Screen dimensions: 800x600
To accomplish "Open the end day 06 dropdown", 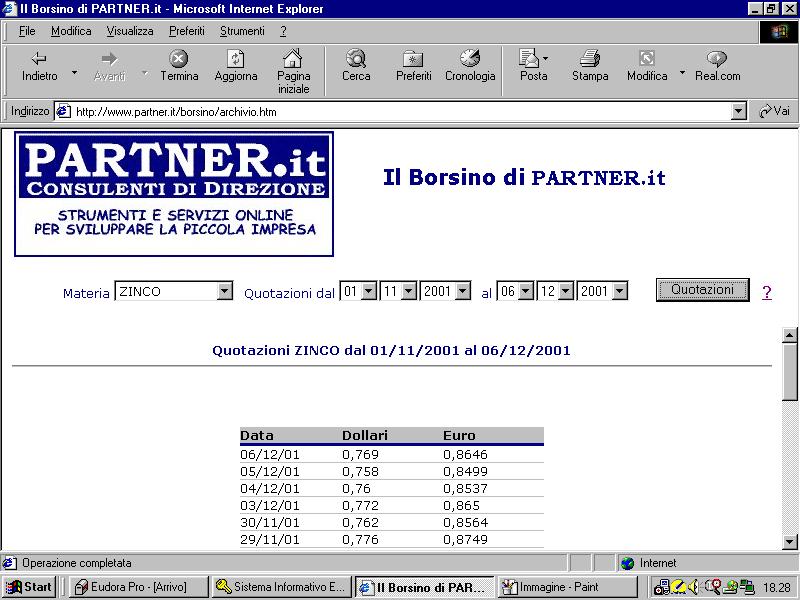I will tap(515, 291).
